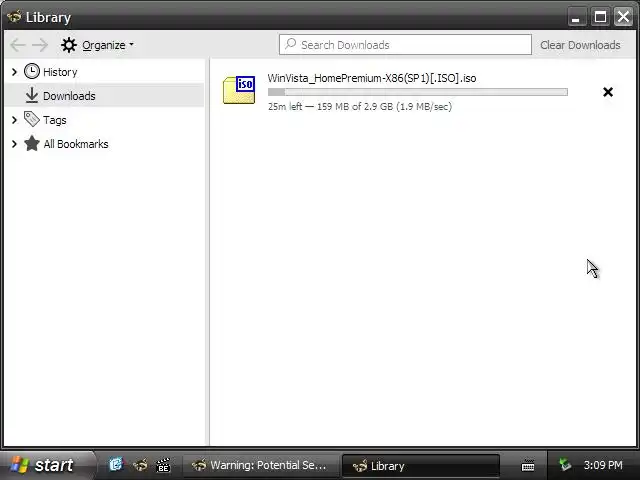Click the keyboard icon in taskbar
Viewport: 640px width, 480px height.
528,465
